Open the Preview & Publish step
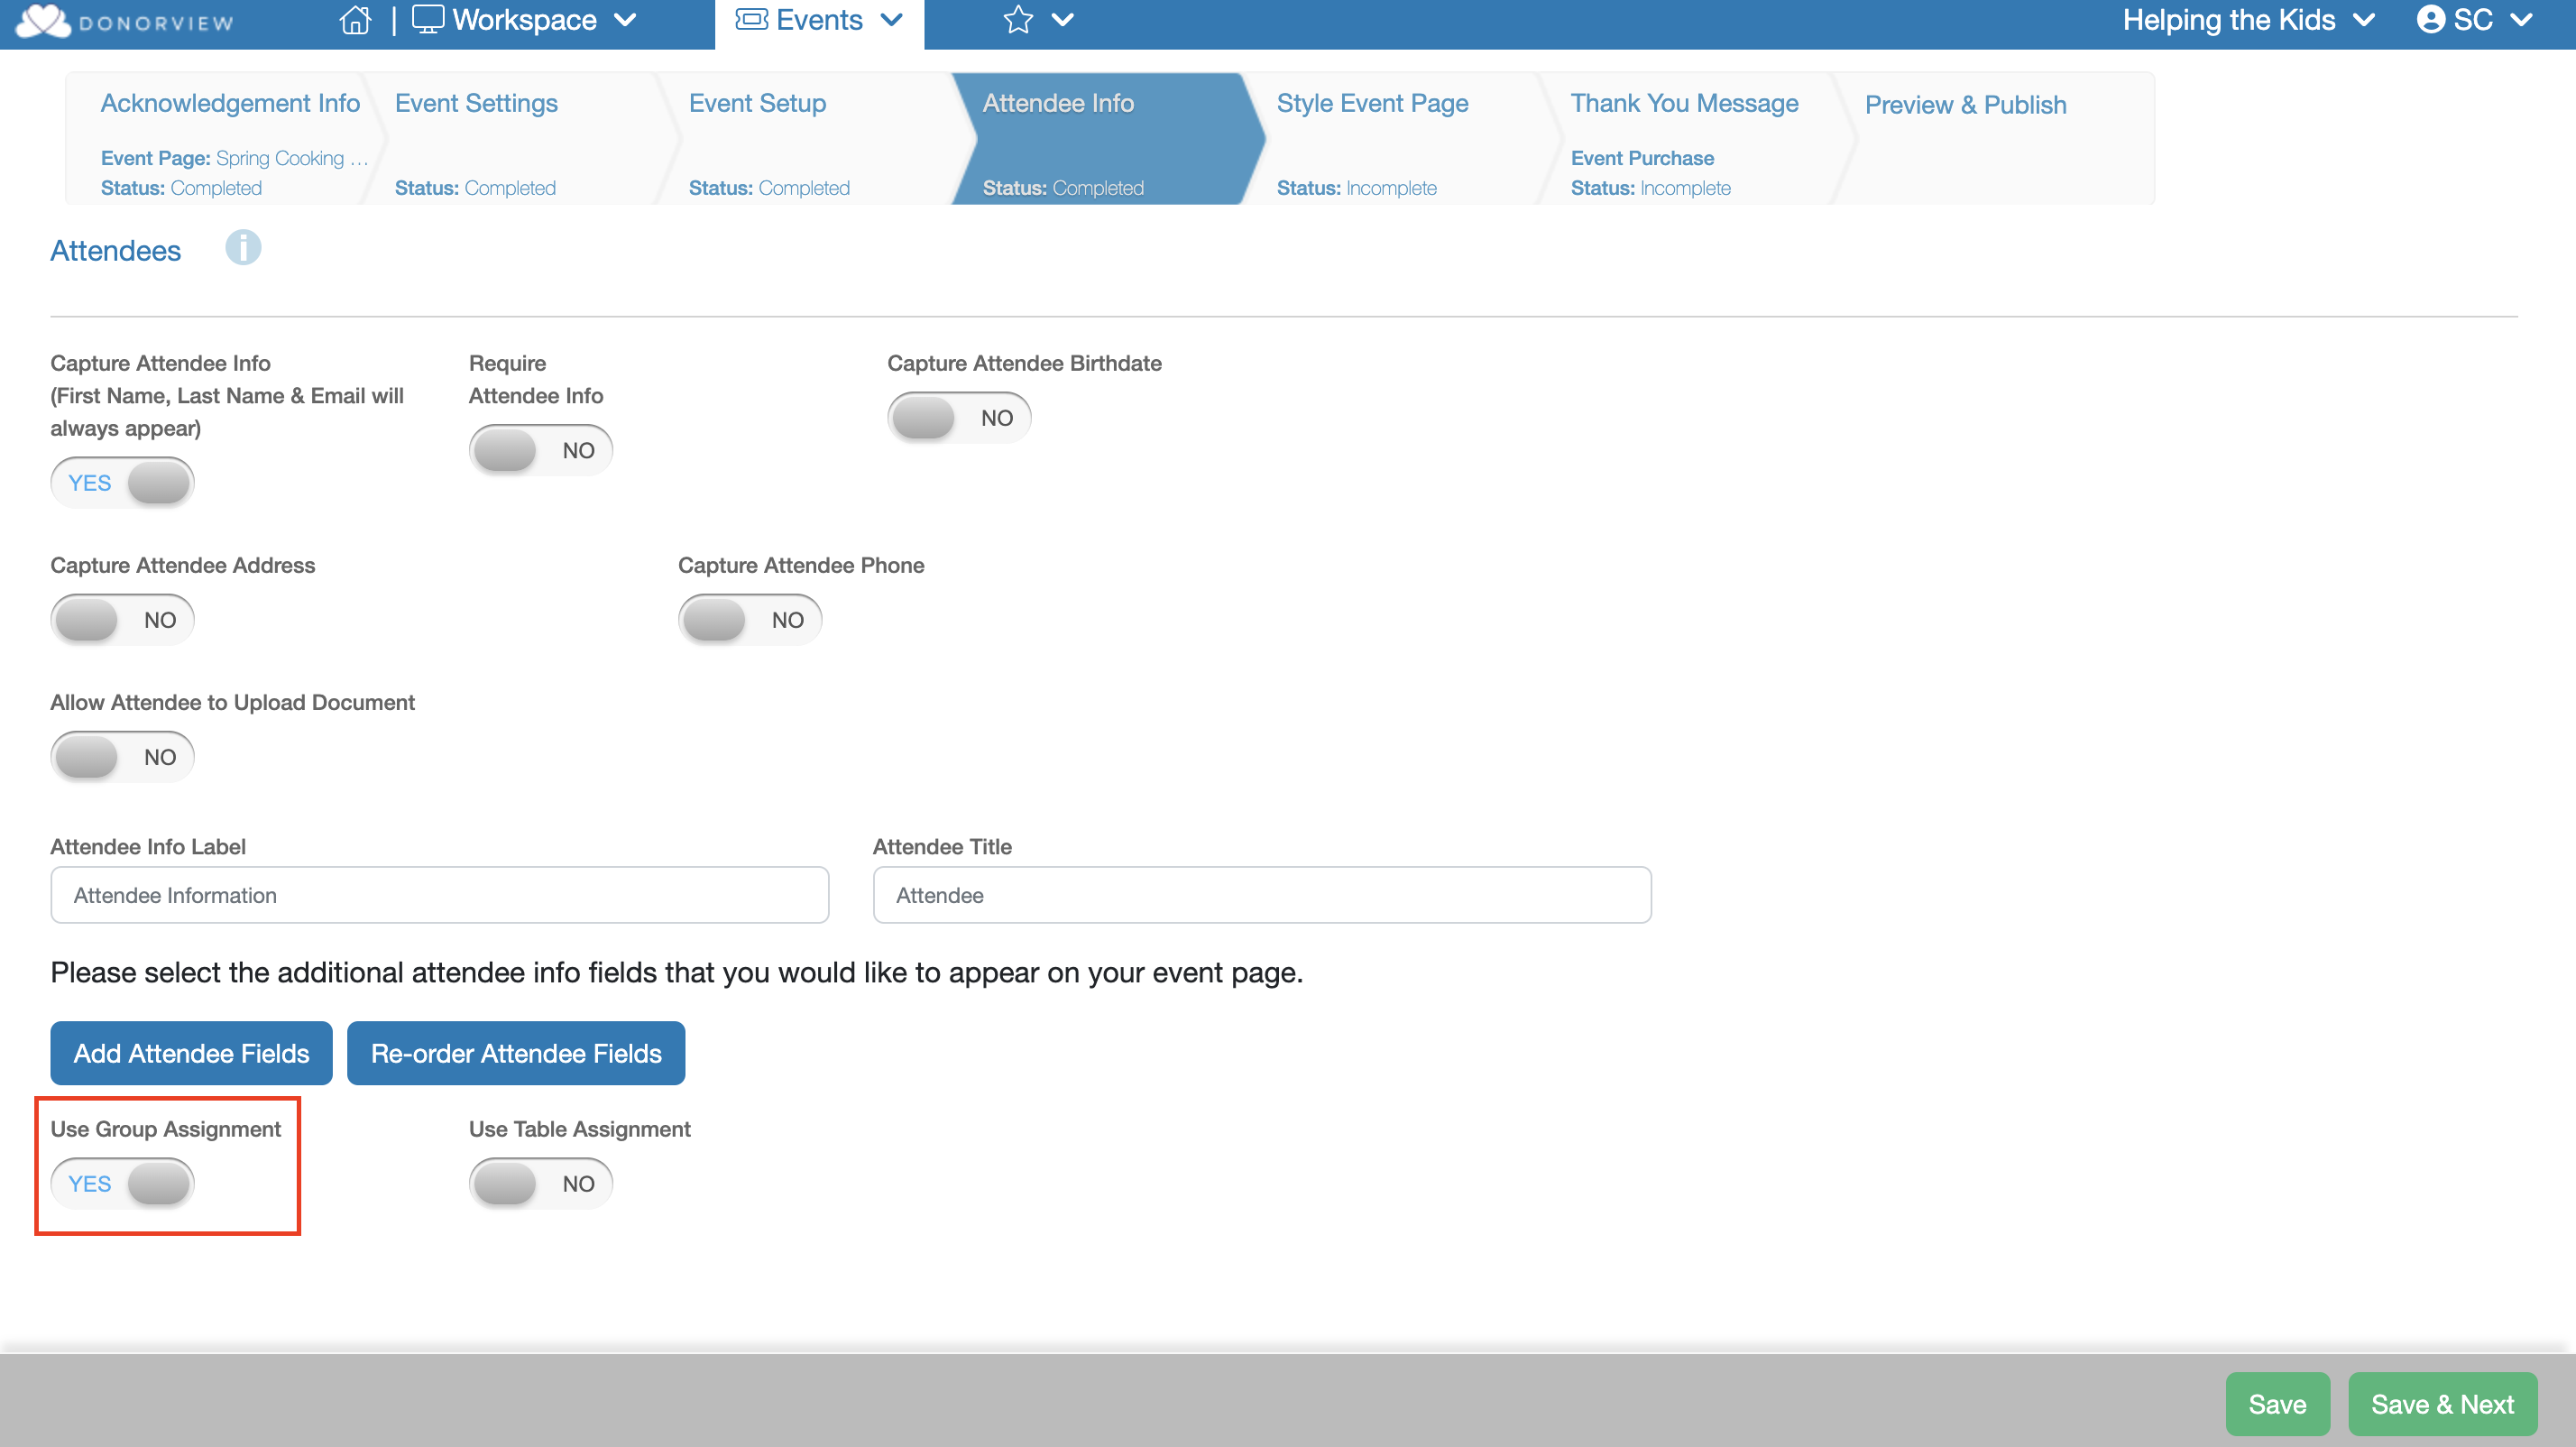The height and width of the screenshot is (1447, 2576). pyautogui.click(x=1965, y=105)
